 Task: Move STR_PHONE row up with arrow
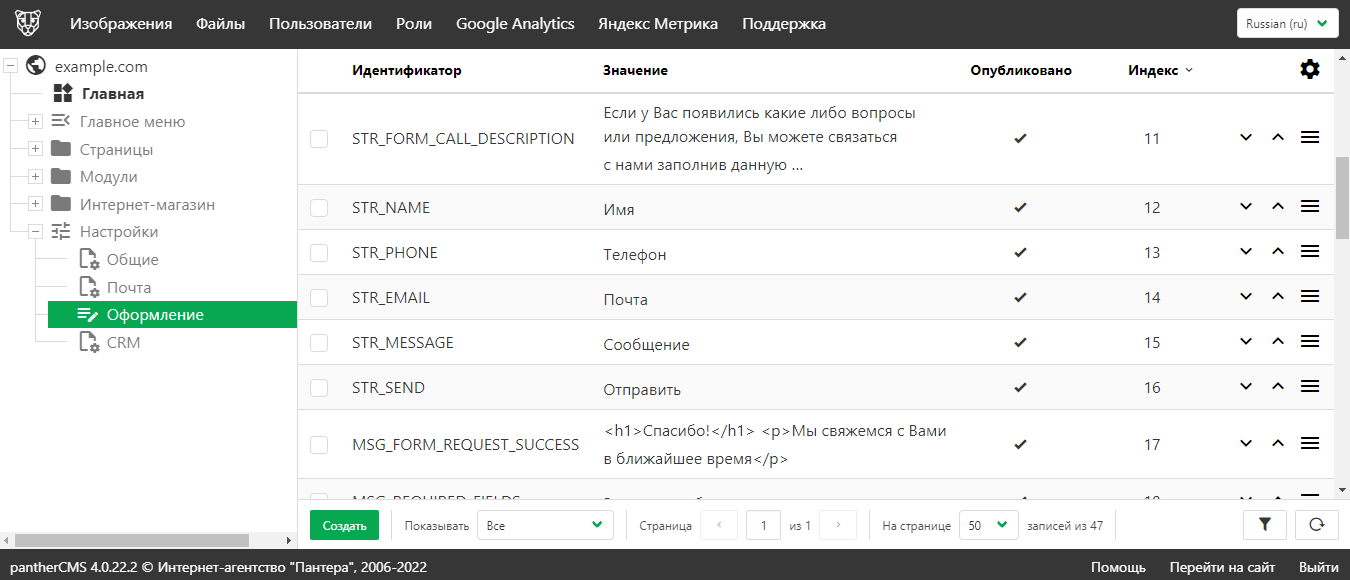click(x=1277, y=252)
